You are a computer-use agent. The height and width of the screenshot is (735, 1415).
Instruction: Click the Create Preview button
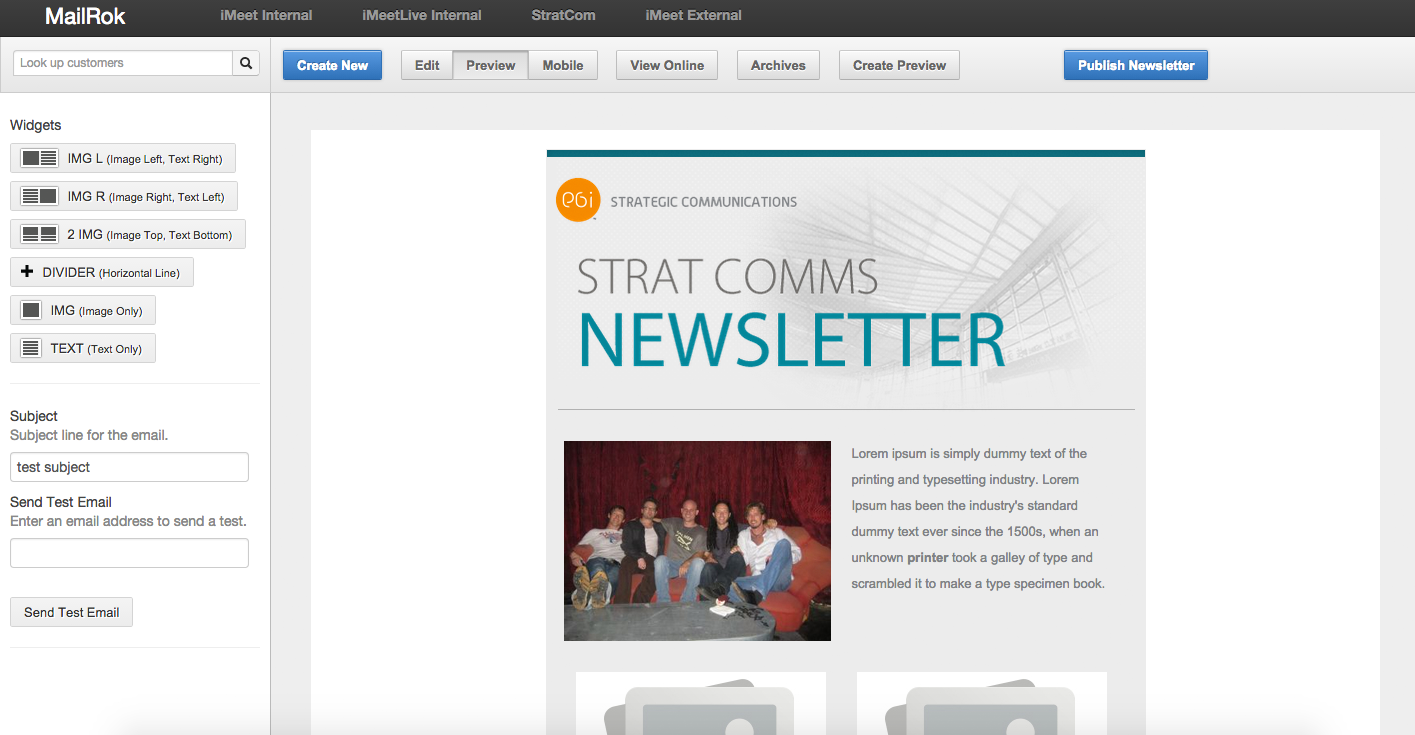click(x=899, y=65)
